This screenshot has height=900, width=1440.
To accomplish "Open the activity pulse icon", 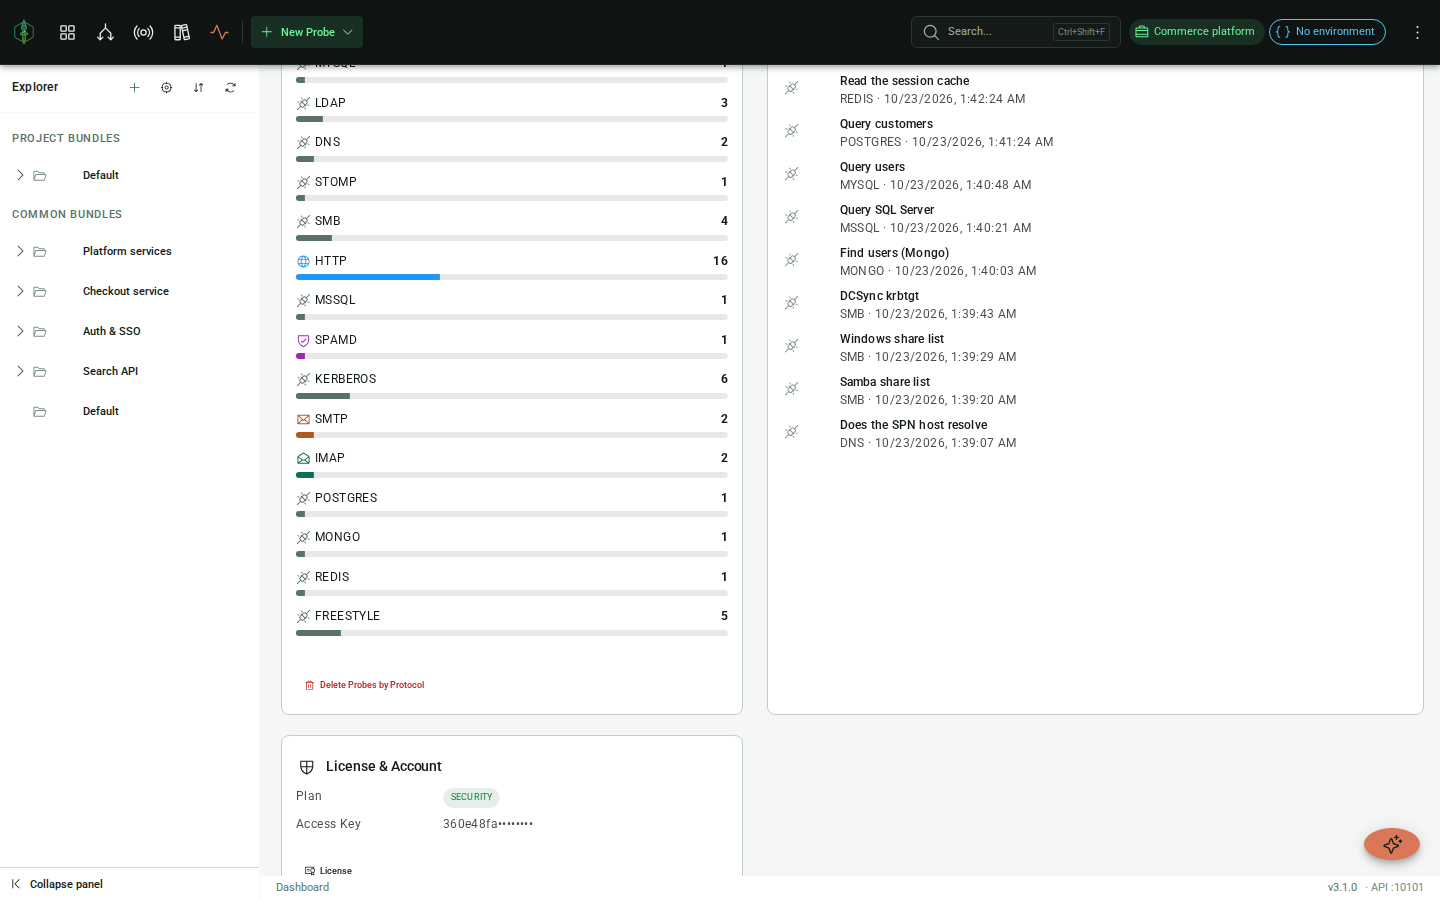I will pos(219,32).
